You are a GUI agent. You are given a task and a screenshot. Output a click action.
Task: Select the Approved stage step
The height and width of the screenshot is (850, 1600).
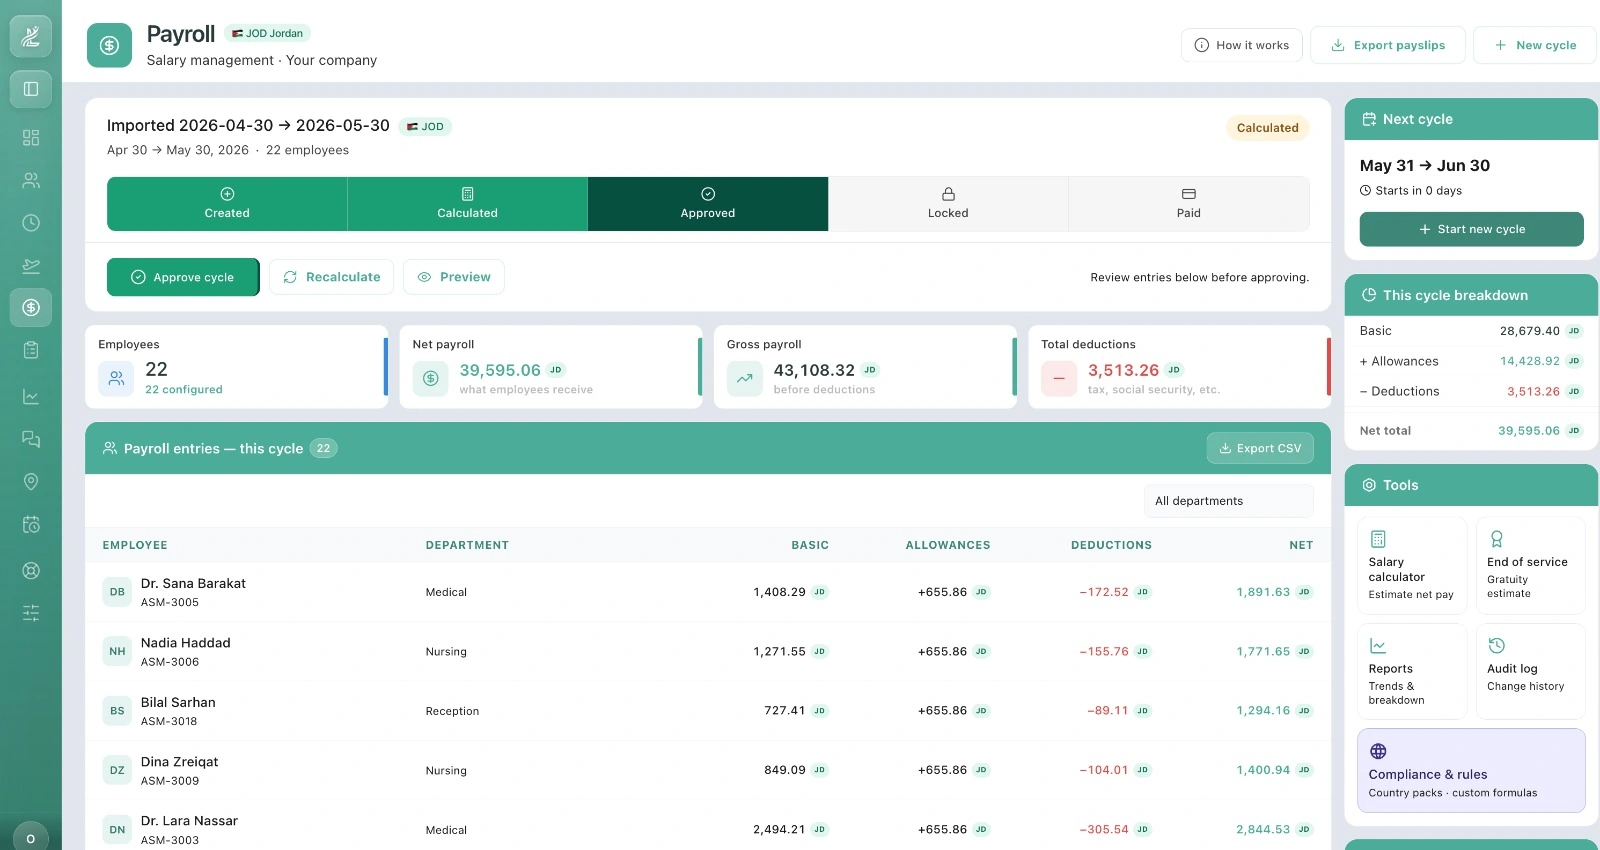(708, 203)
